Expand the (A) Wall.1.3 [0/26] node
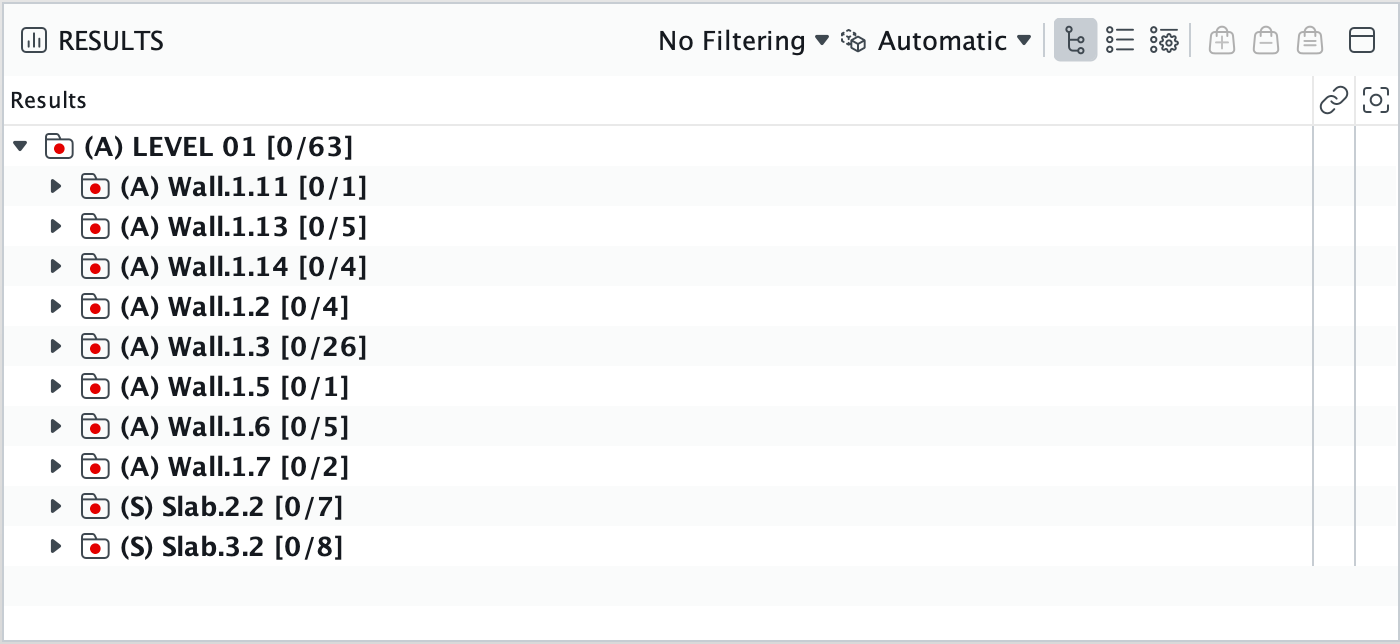1400x644 pixels. tap(56, 347)
